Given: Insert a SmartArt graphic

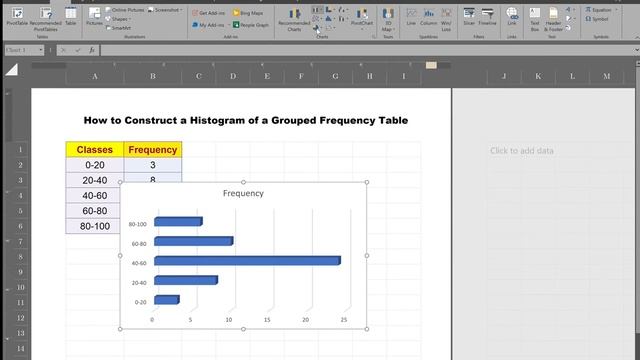Looking at the screenshot, I should pyautogui.click(x=118, y=28).
